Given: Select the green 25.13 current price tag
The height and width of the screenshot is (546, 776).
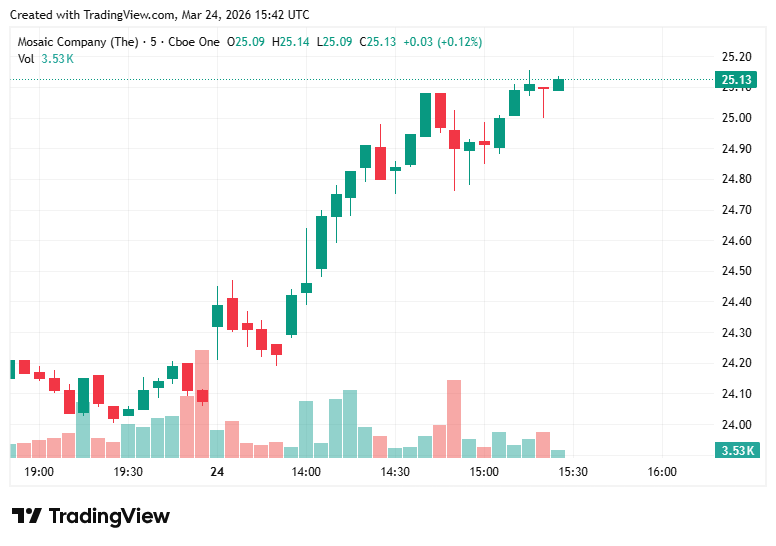Looking at the screenshot, I should pos(735,80).
